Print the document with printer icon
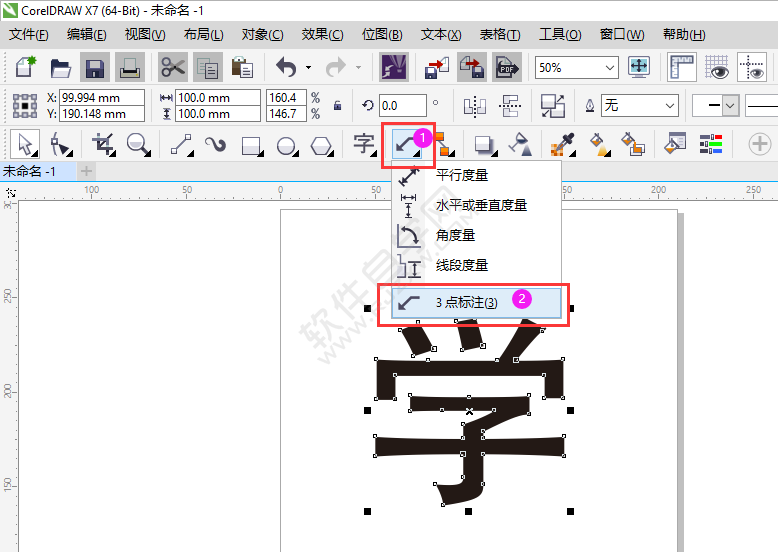This screenshot has width=778, height=552. point(130,67)
